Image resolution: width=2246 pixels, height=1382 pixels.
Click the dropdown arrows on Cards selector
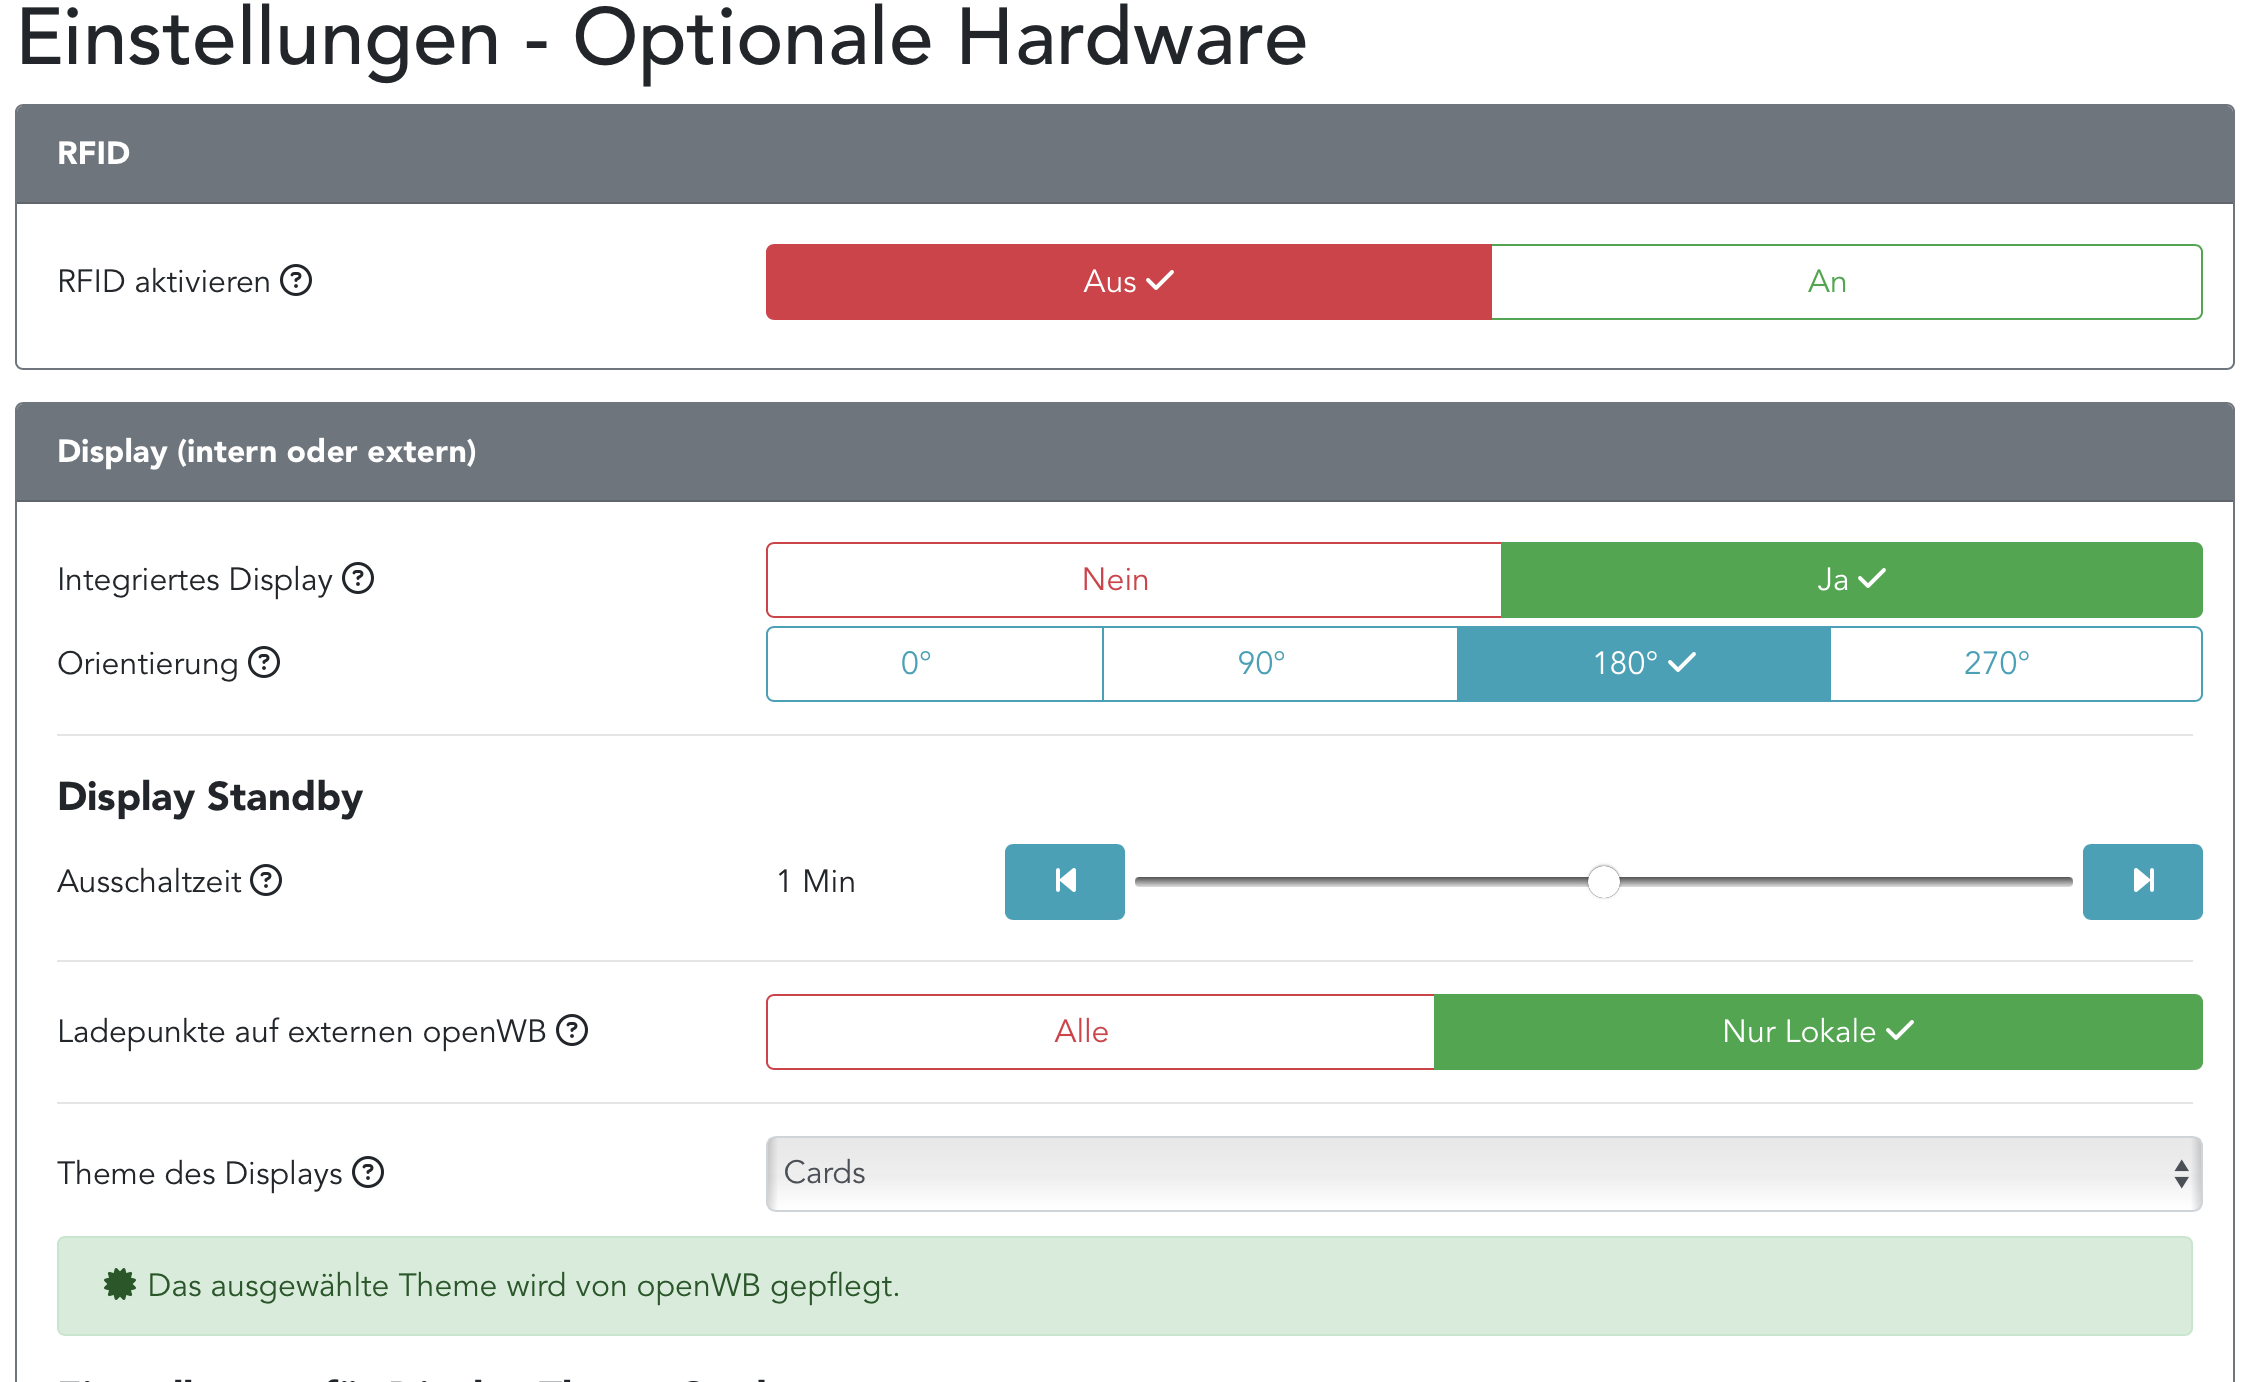click(x=2181, y=1173)
